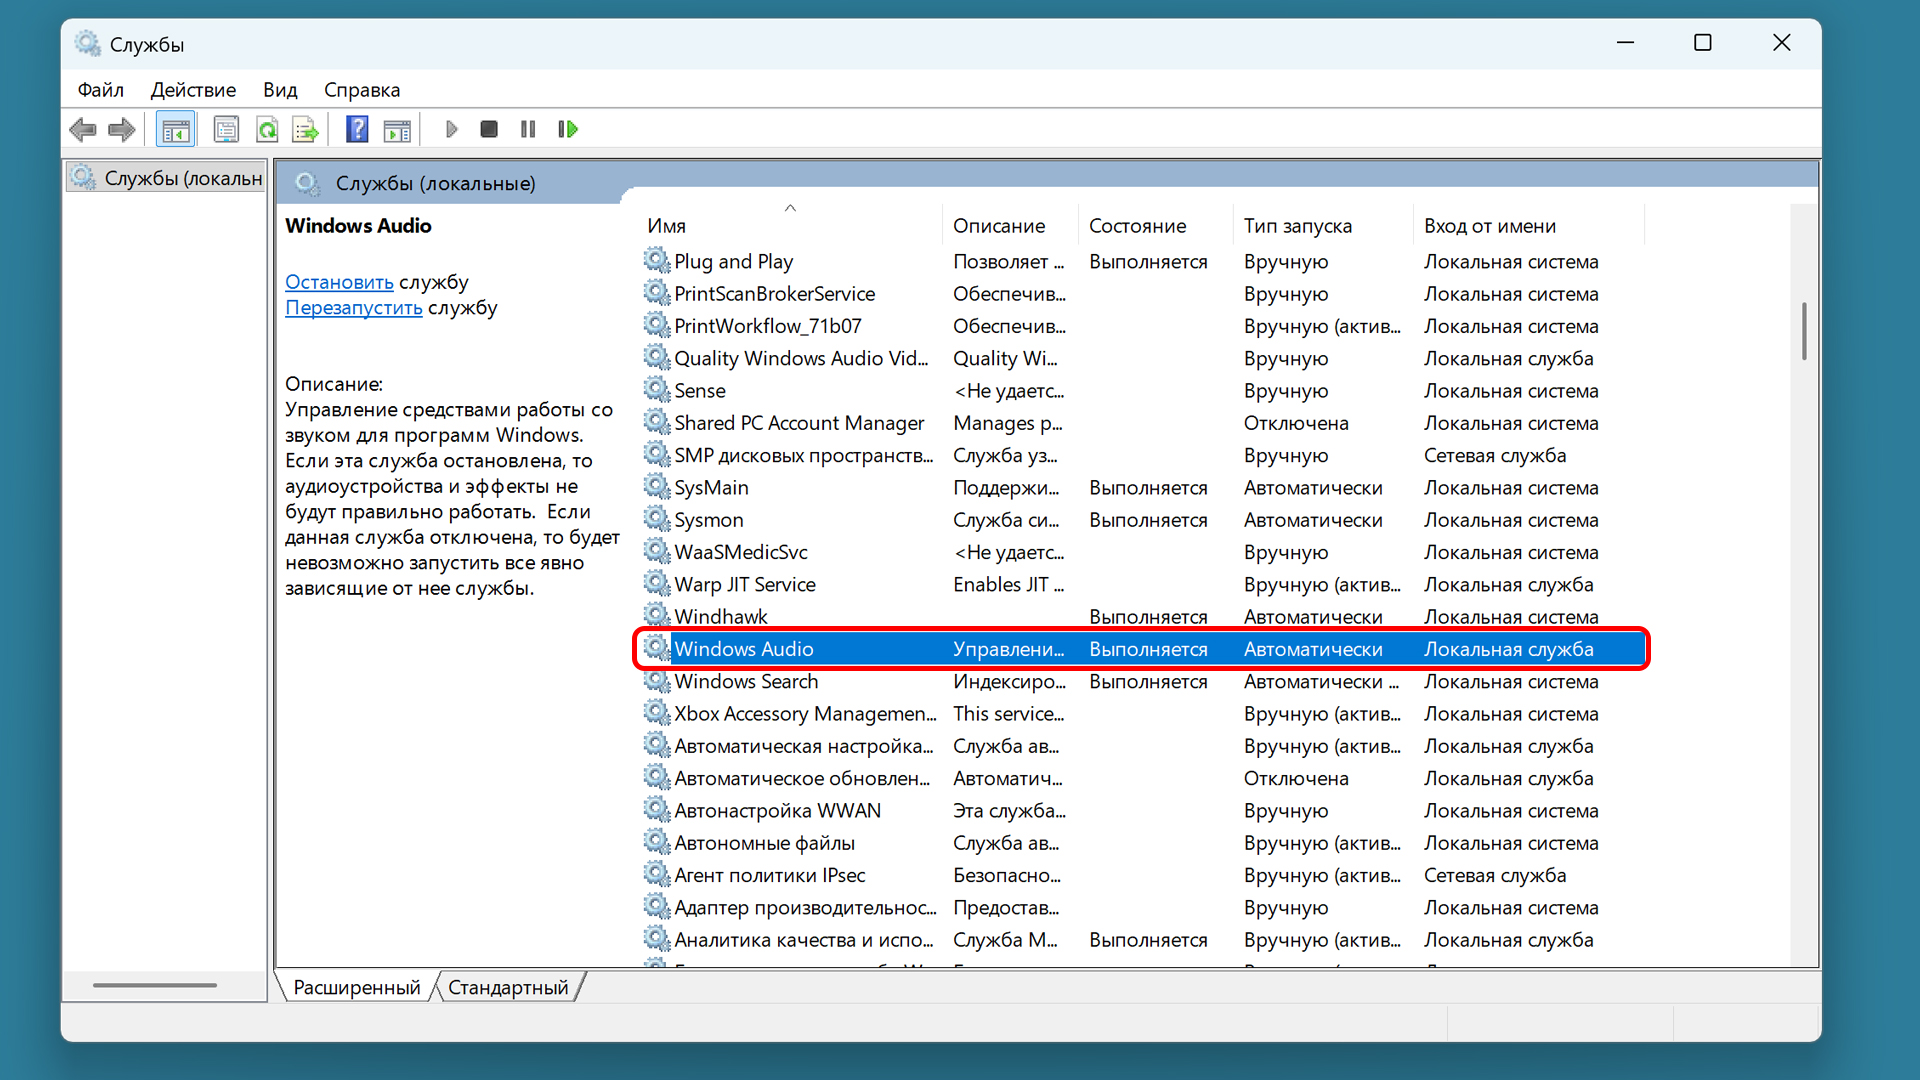Image resolution: width=1920 pixels, height=1080 pixels.
Task: Switch to the Стандартный tab
Action: (508, 988)
